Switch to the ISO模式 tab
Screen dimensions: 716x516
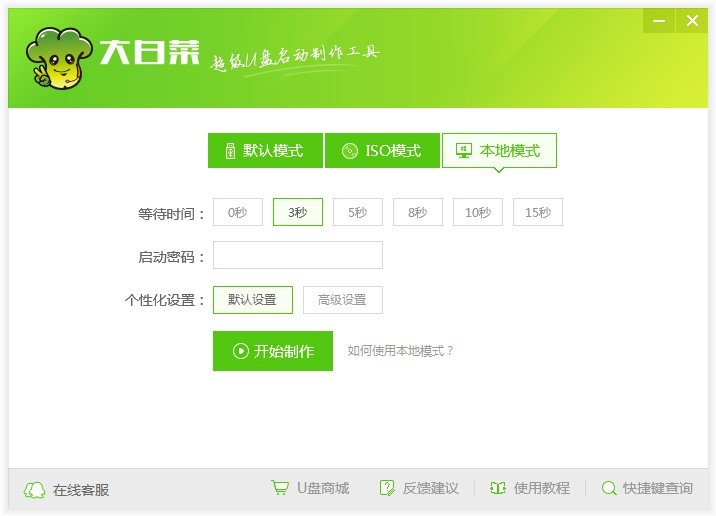tap(381, 151)
